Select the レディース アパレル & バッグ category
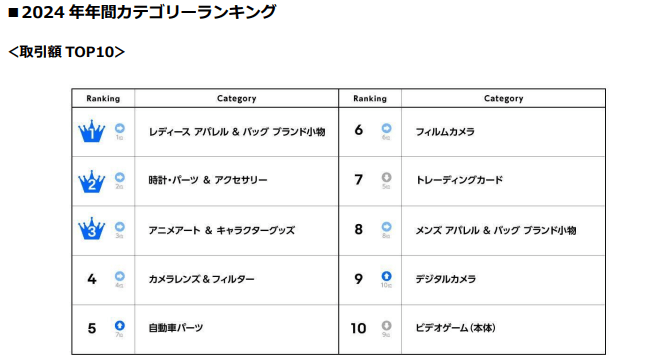 [237, 132]
